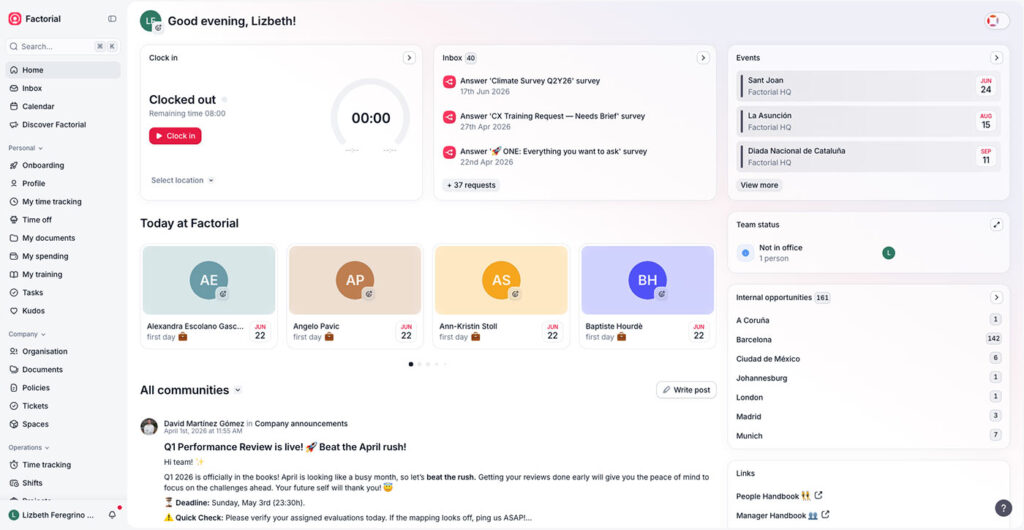1024x530 pixels.
Task: Open Events card arrow
Action: (996, 58)
